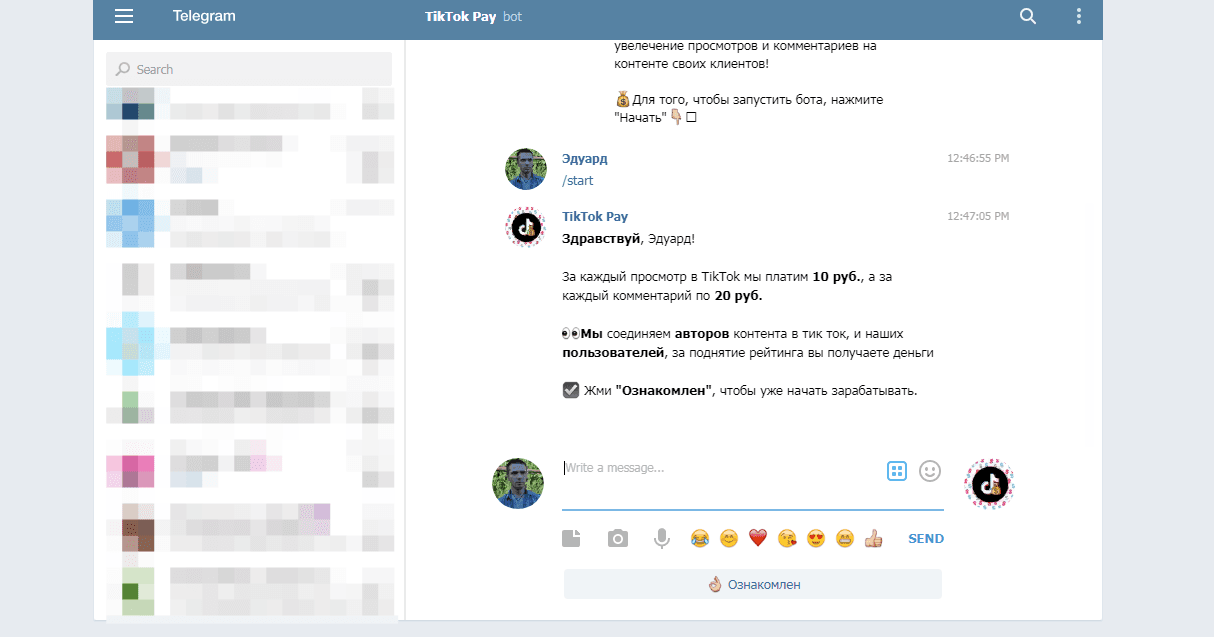Click the Эдуард sender name link
The image size is (1214, 637).
pyautogui.click(x=584, y=159)
